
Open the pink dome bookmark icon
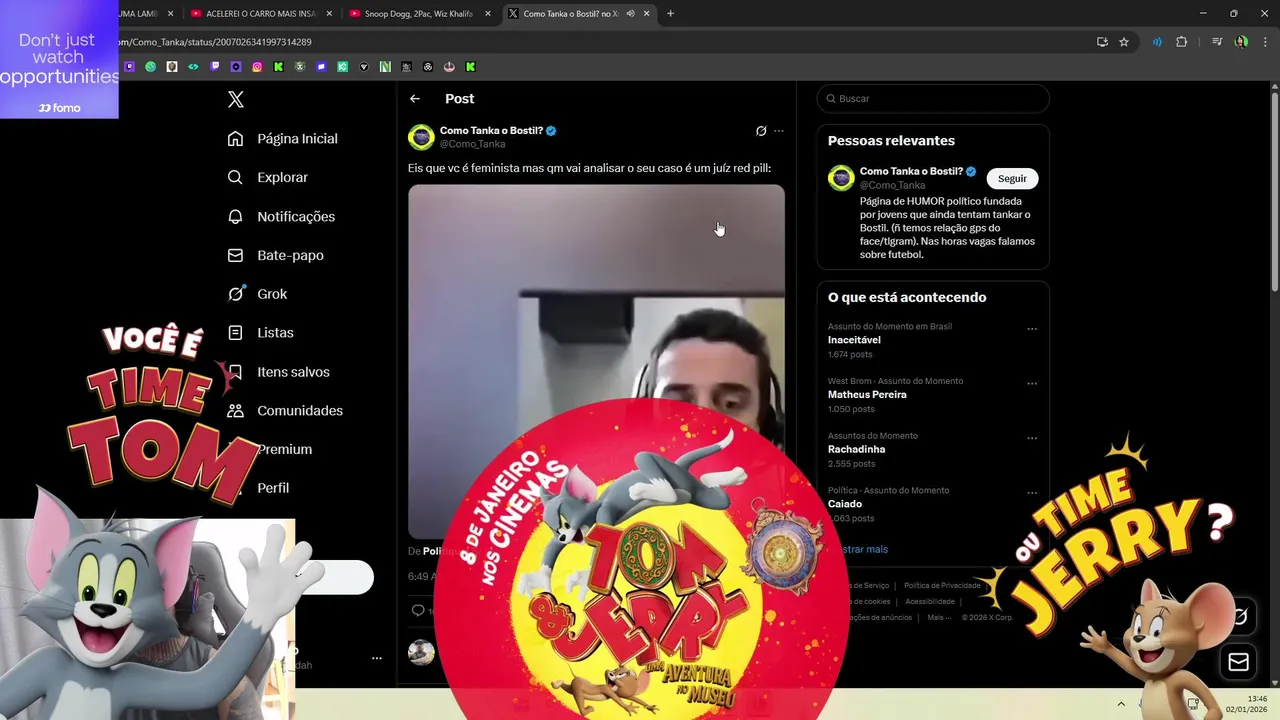tap(449, 67)
